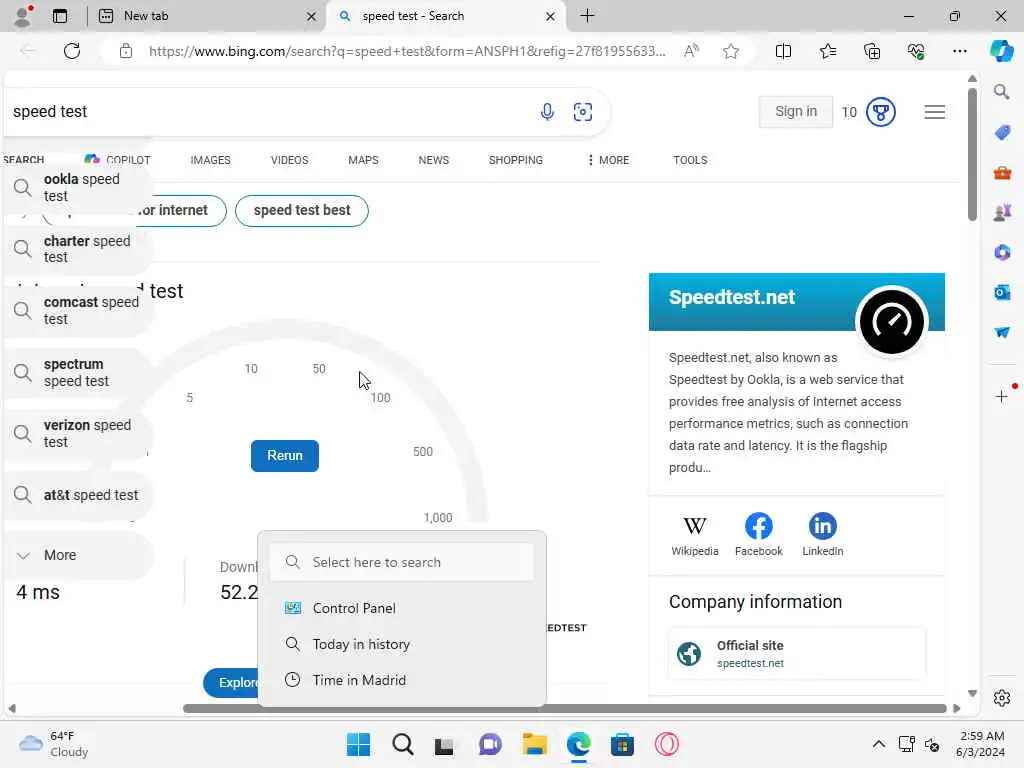Click the vertical page scrollbar thumb

tap(972, 153)
